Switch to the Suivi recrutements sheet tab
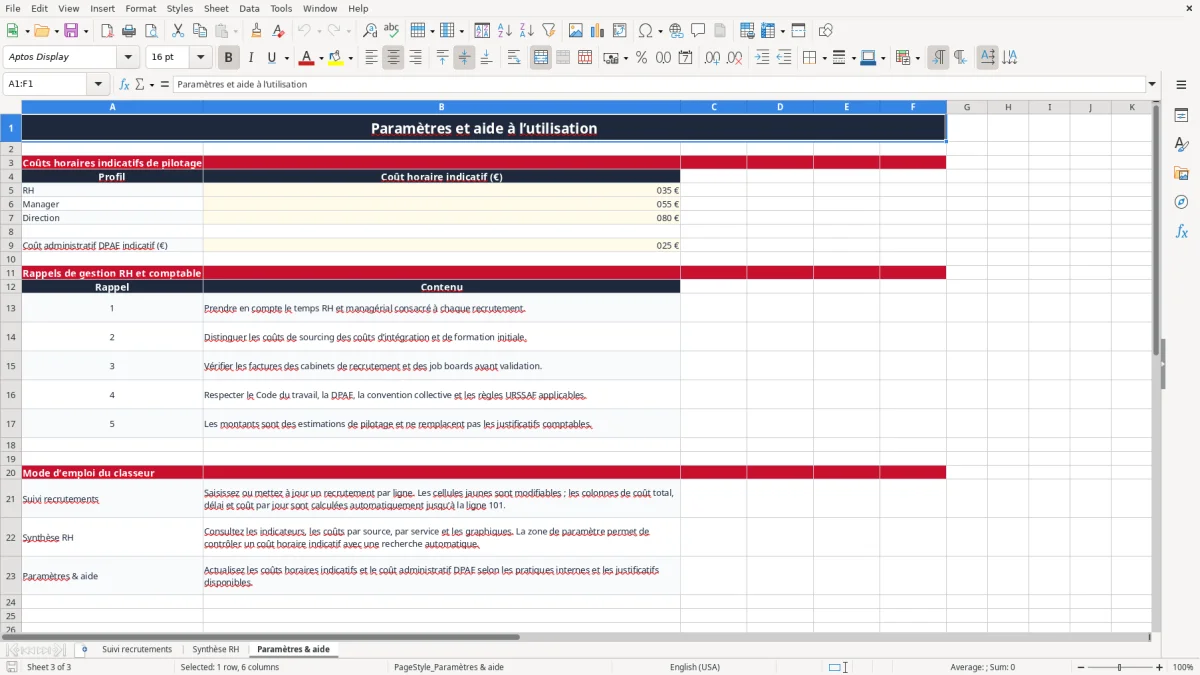Viewport: 1200px width, 675px height. coord(137,649)
